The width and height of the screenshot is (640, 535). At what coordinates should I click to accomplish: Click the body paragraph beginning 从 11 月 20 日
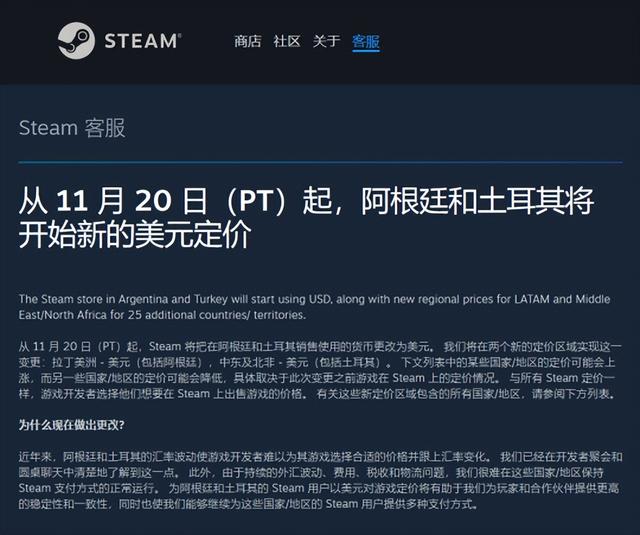[x=320, y=370]
